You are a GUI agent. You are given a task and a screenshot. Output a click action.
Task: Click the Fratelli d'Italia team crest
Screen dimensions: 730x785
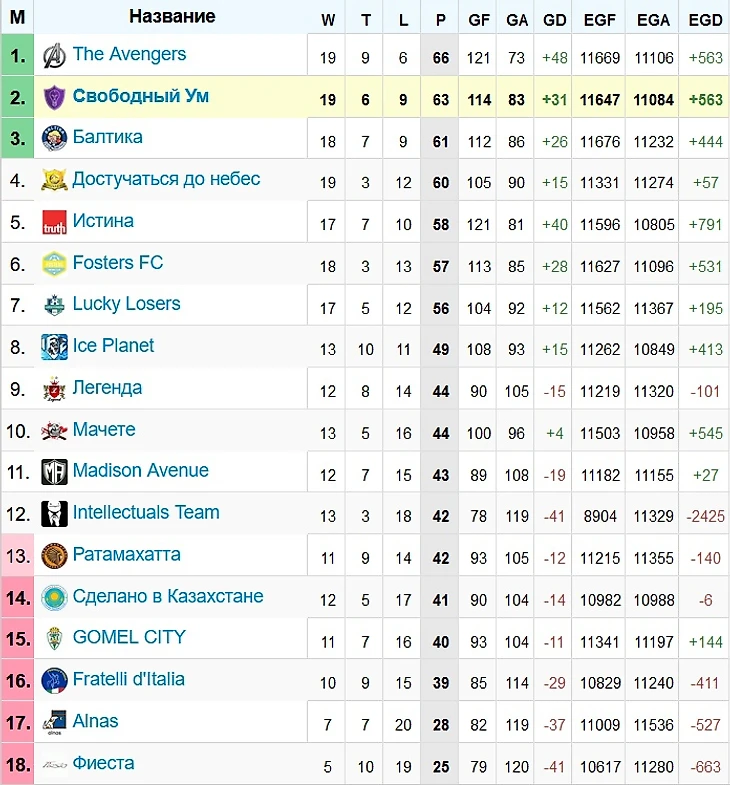pyautogui.click(x=54, y=681)
